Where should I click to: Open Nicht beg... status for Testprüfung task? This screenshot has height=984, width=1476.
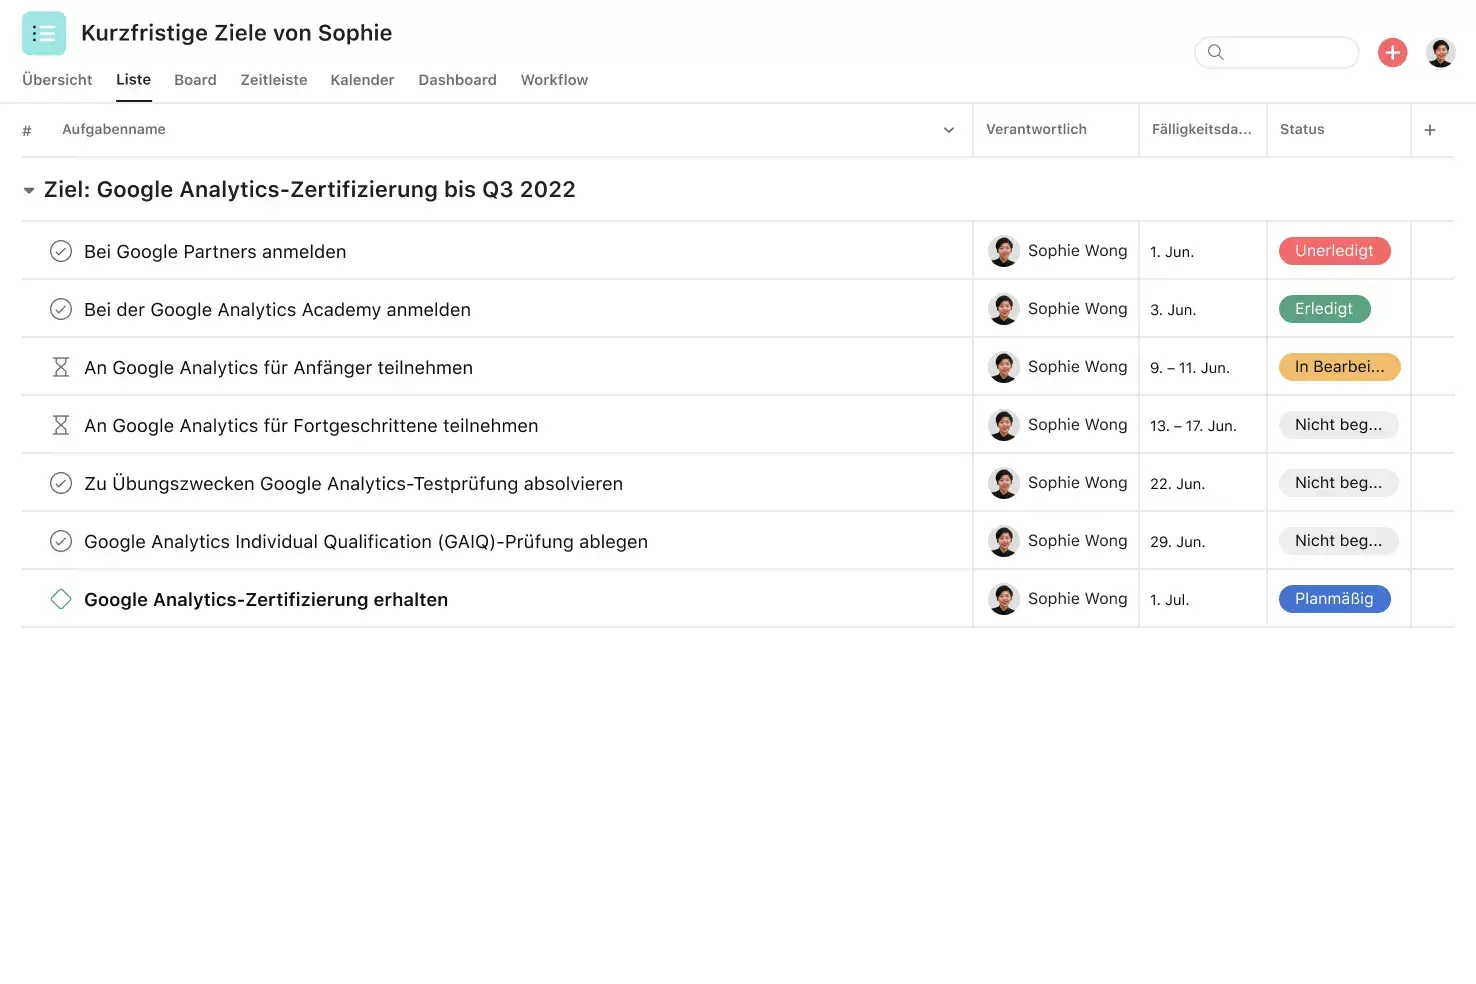click(1338, 483)
